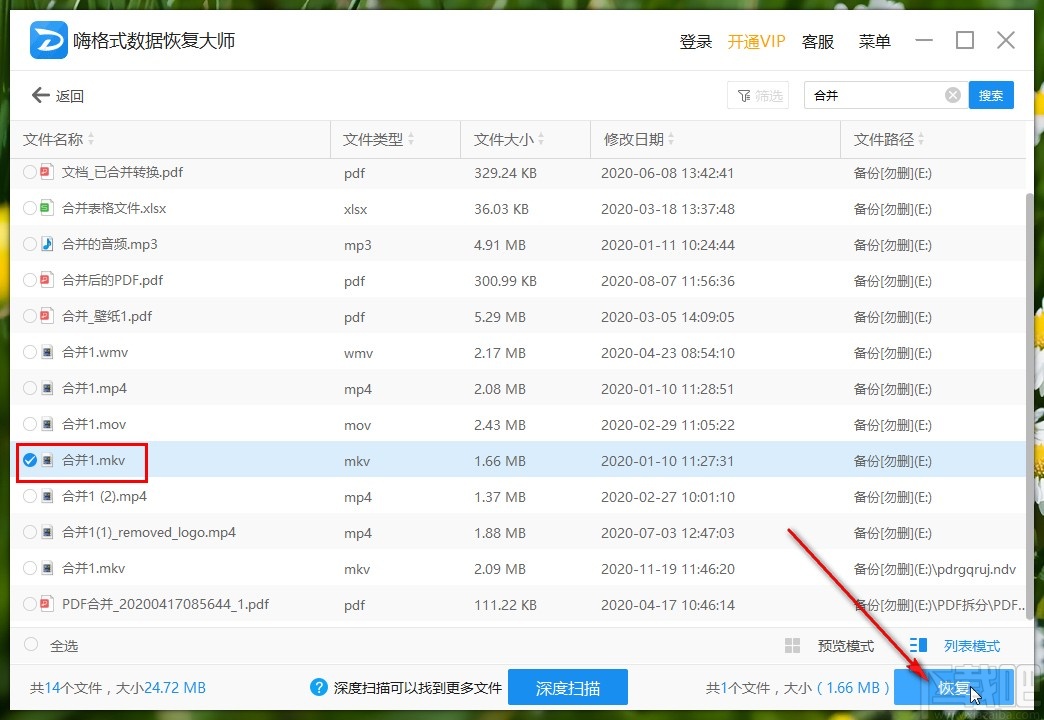Click the preview mode grid icon
The image size is (1044, 720).
pyautogui.click(x=792, y=645)
